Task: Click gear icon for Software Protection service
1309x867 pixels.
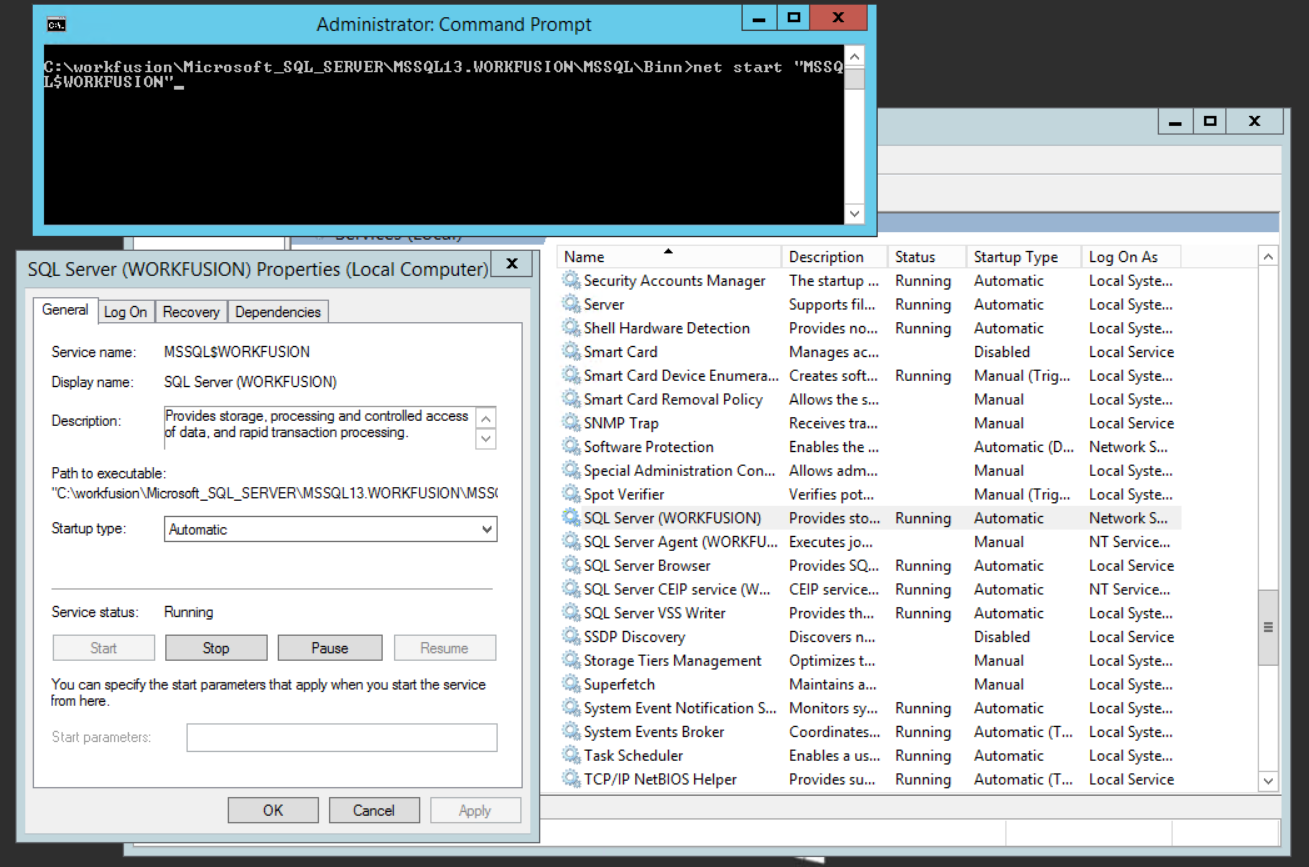Action: [571, 447]
